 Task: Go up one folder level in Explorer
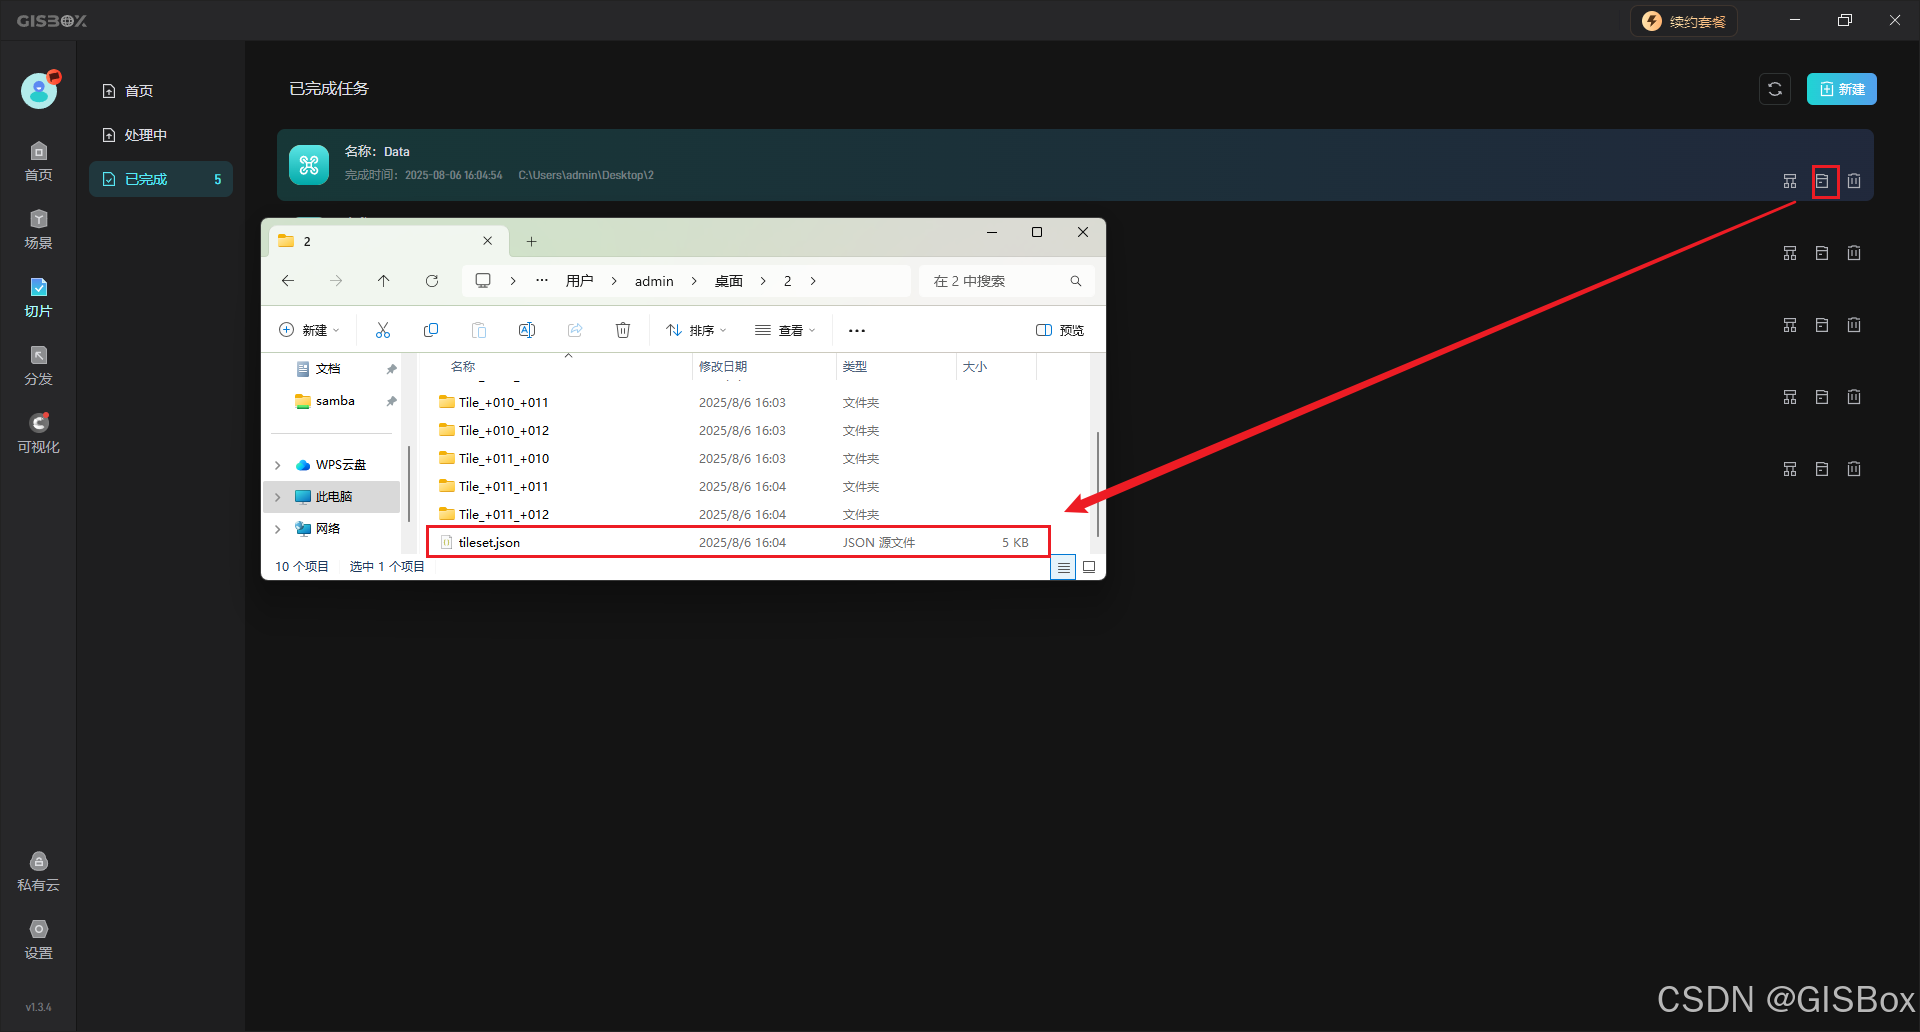click(384, 281)
